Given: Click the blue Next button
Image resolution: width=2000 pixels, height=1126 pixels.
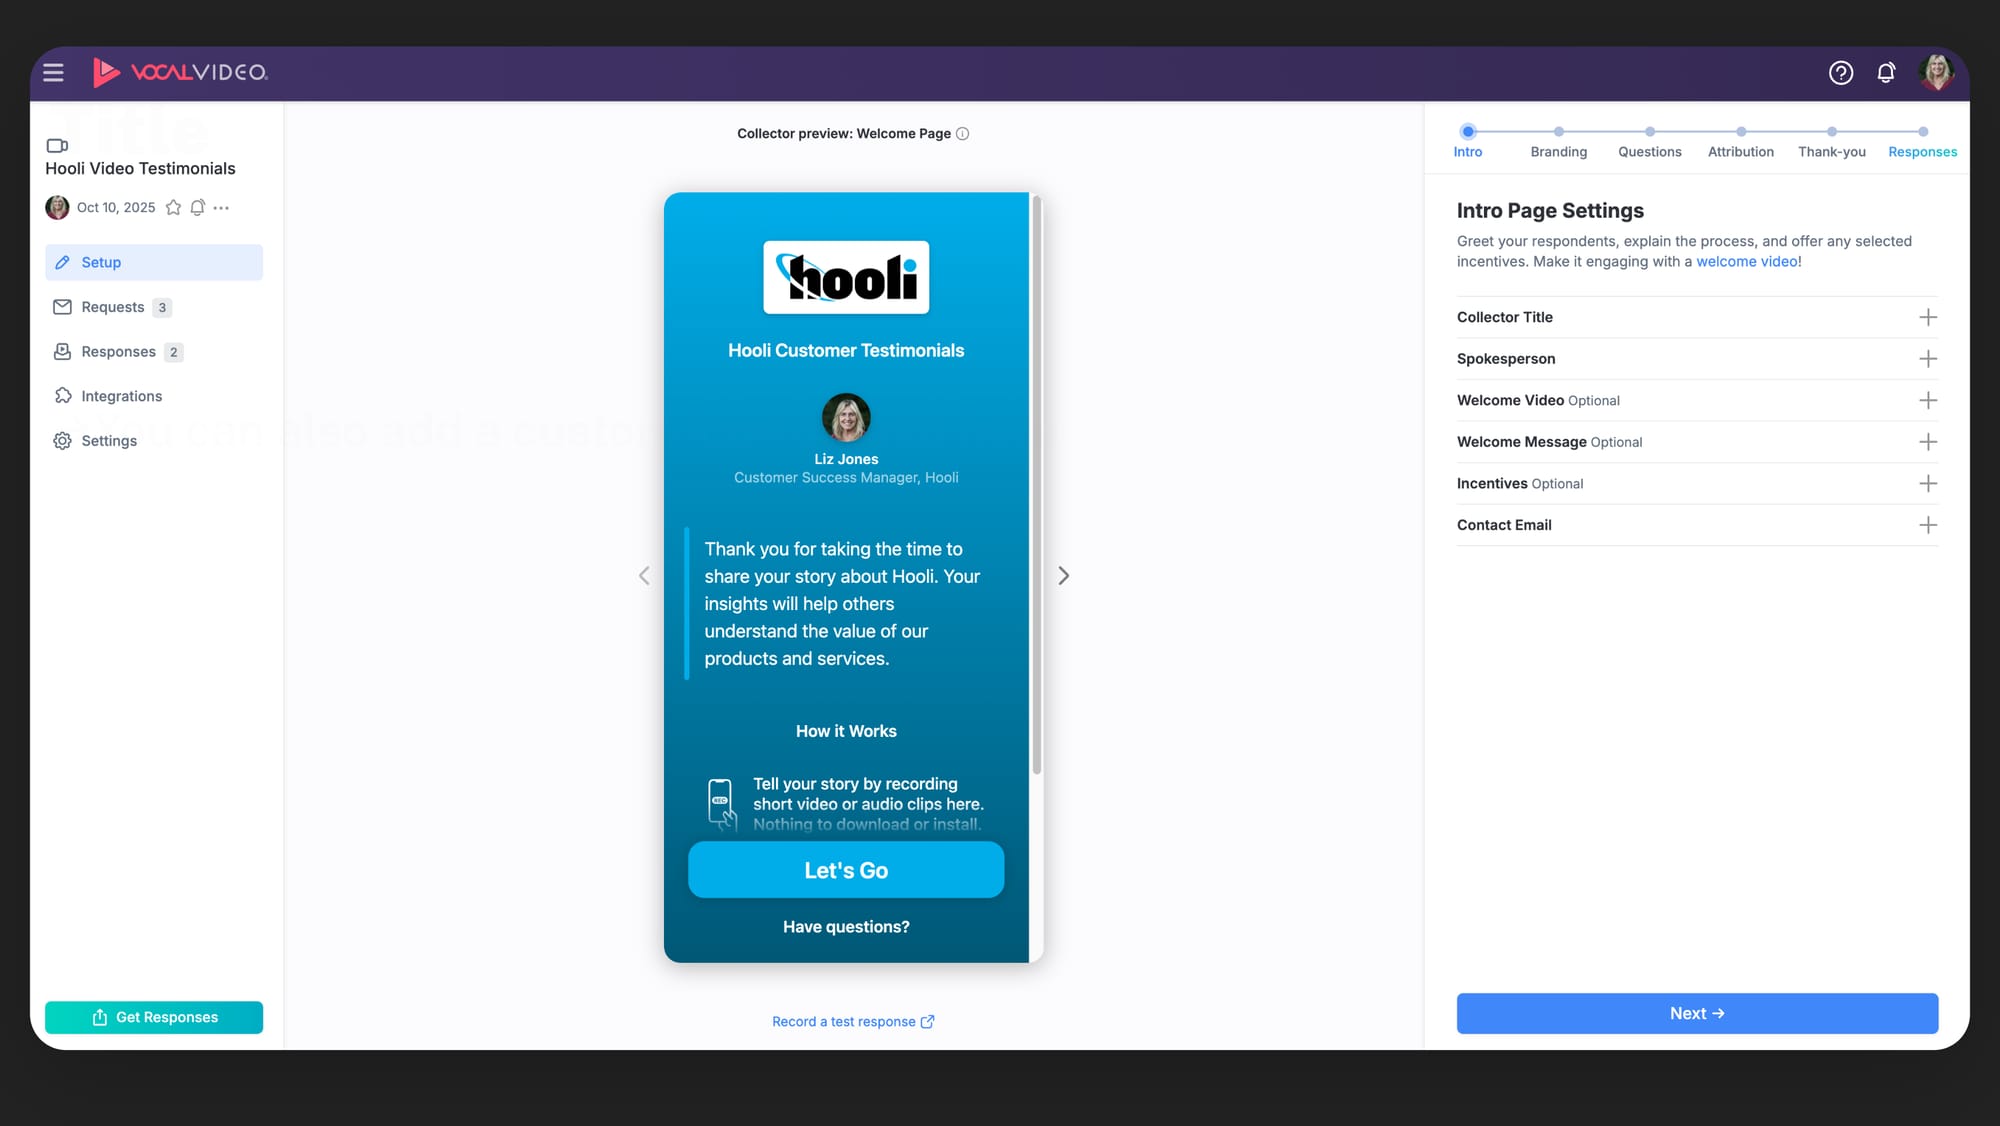Looking at the screenshot, I should pos(1696,1013).
